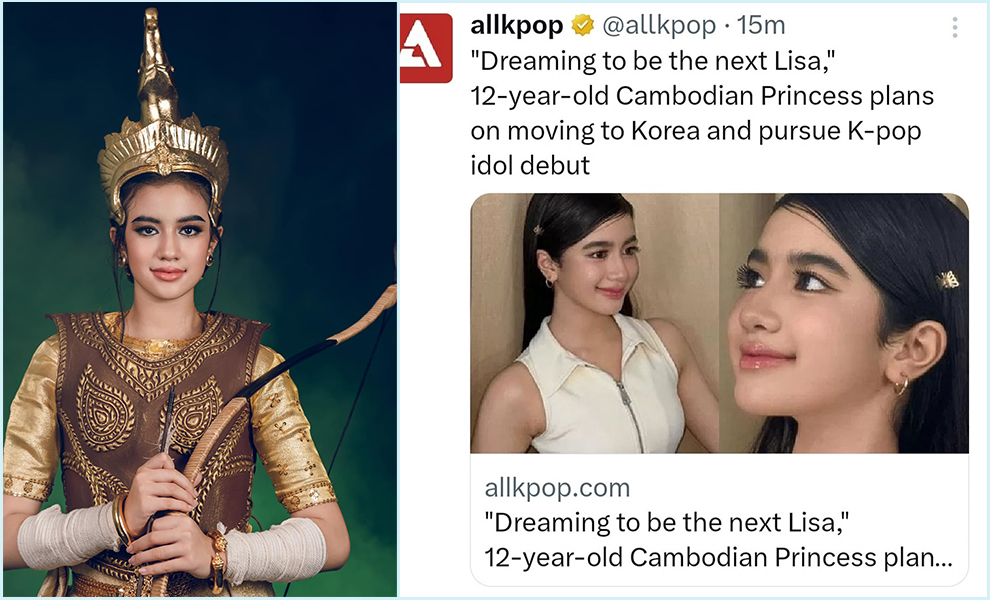Click the gold butterfly hair clip in close-up
Viewport: 990px width, 600px height.
point(947,279)
